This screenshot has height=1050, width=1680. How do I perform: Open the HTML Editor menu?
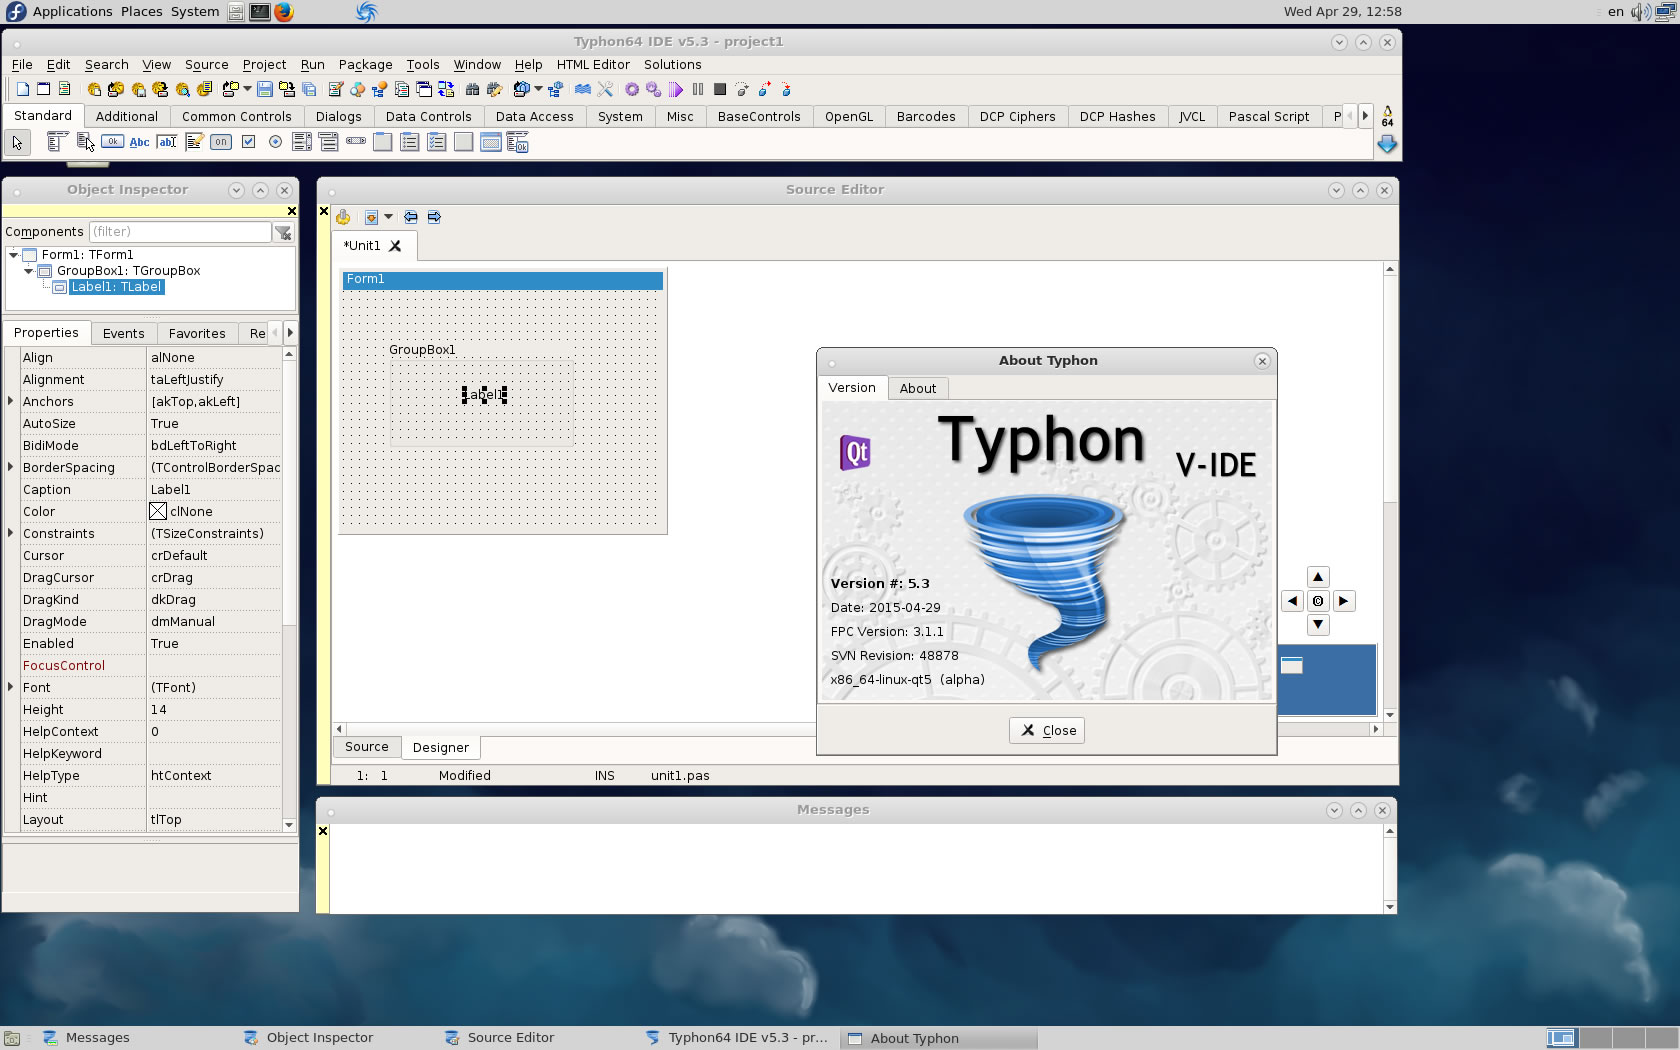coord(593,64)
